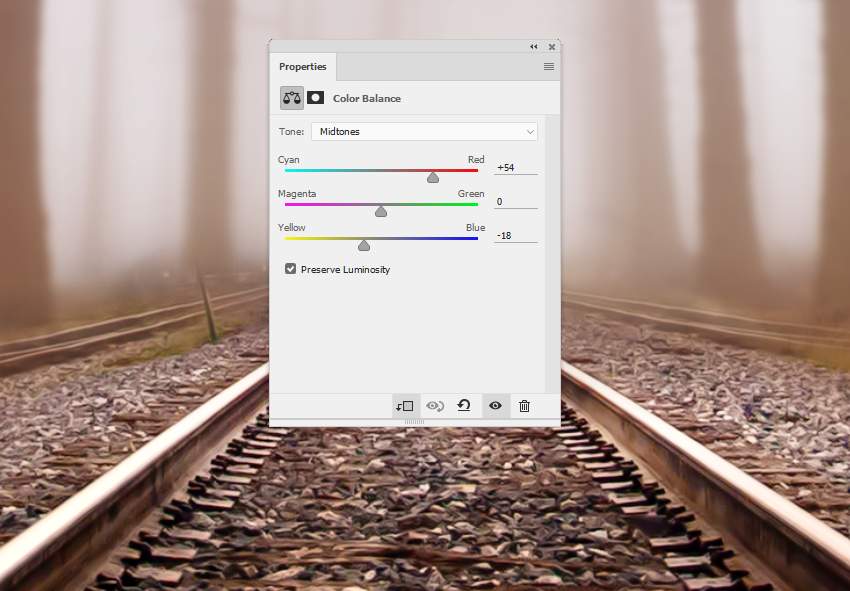Collapse the panel with the double-arrow icon
Screen dimensions: 850x591
pos(534,46)
